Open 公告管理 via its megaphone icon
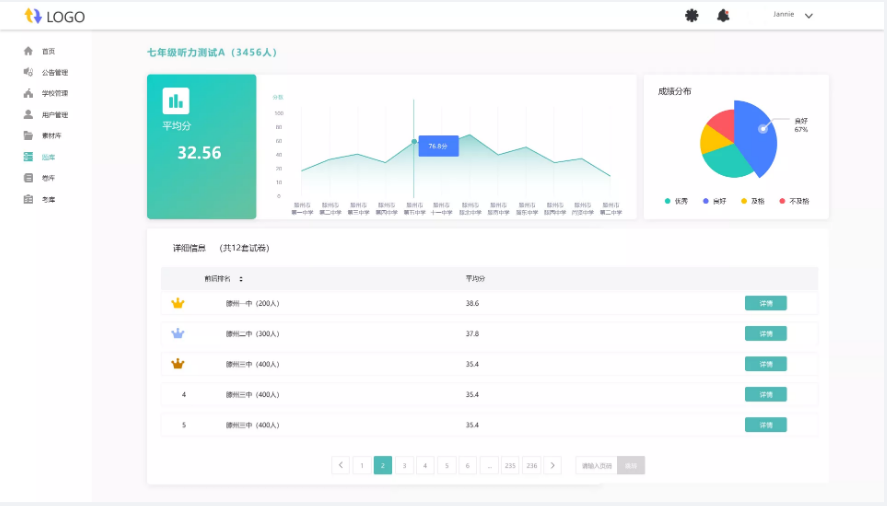 tap(28, 72)
